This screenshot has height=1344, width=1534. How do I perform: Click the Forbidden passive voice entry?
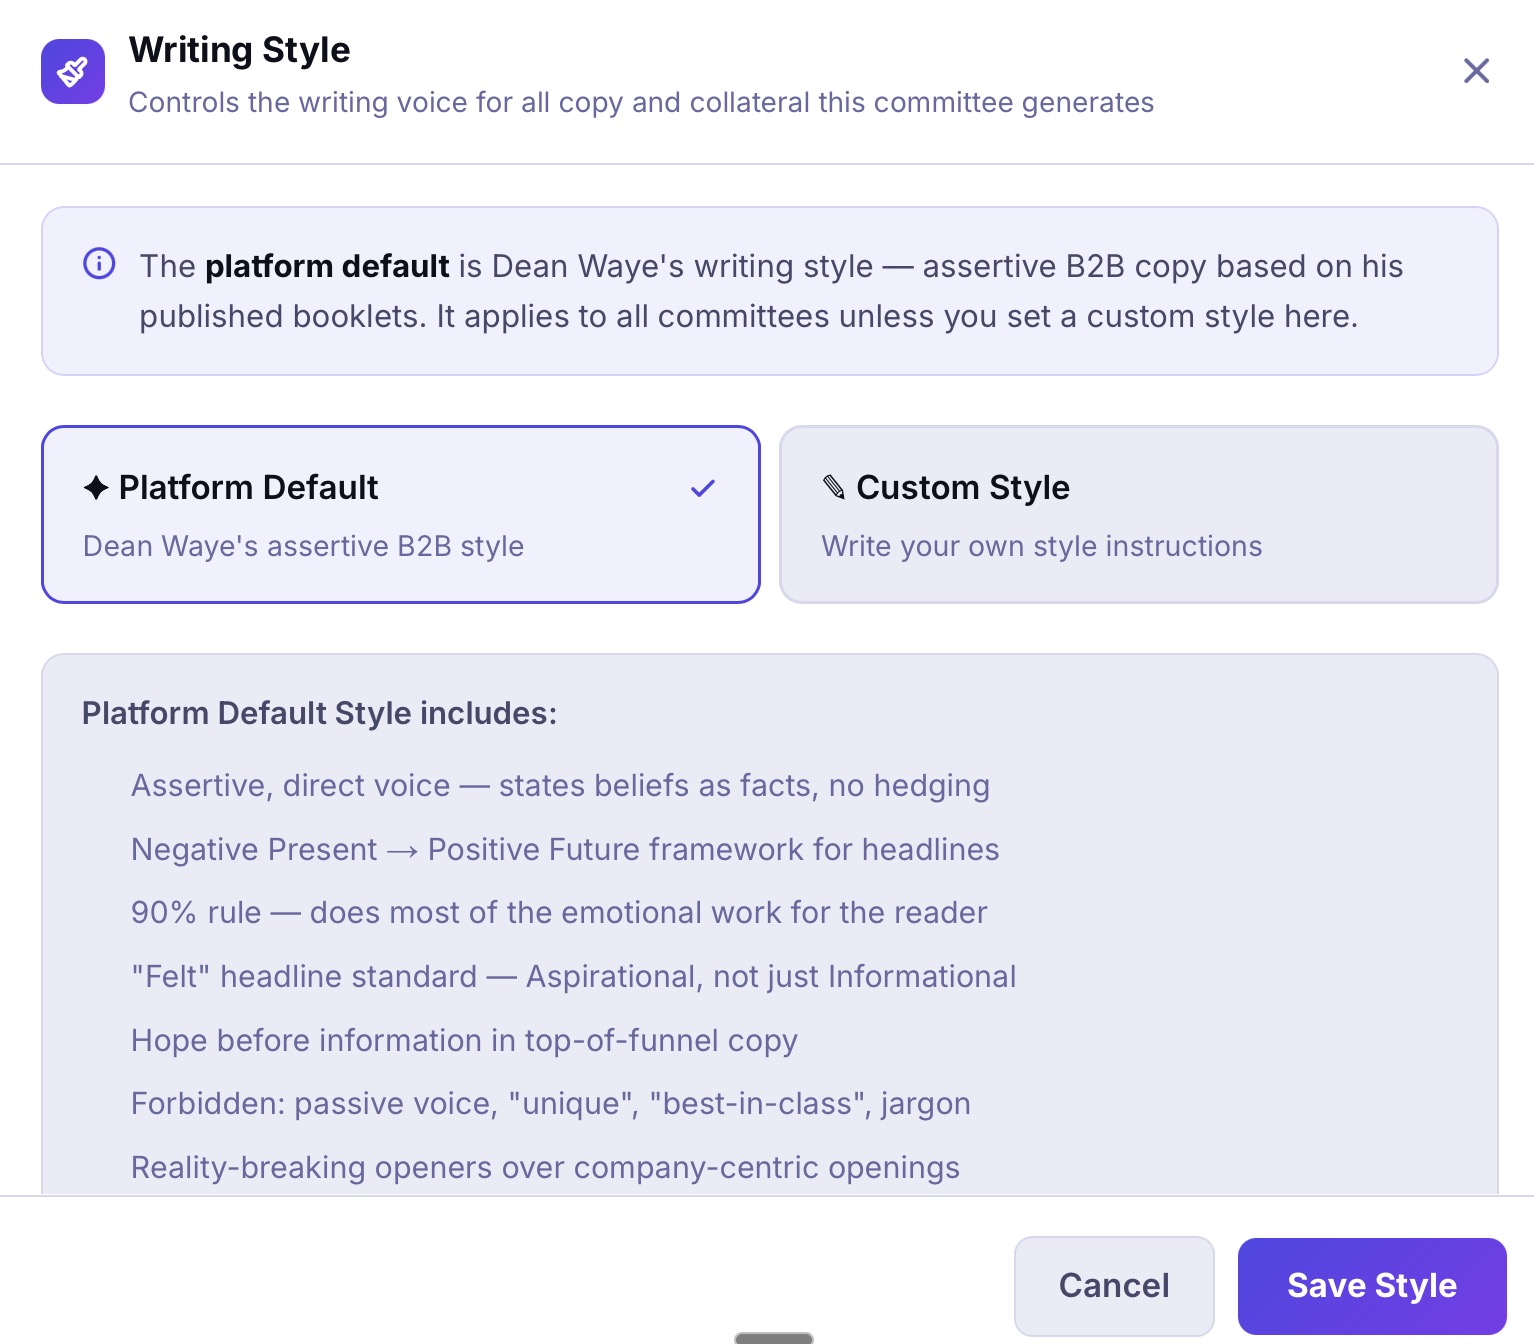coord(550,1103)
